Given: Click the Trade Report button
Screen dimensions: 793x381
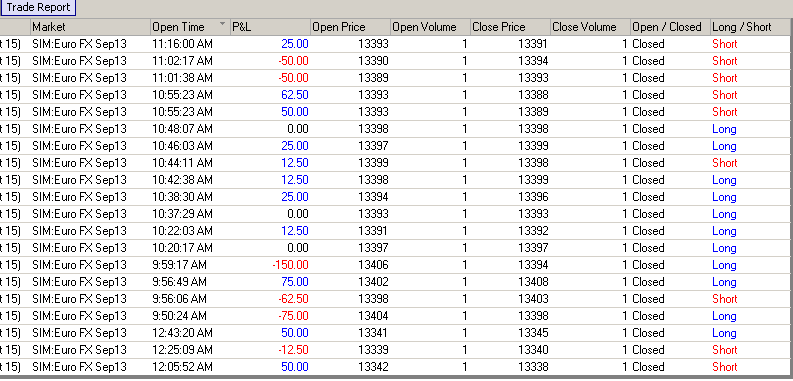Looking at the screenshot, I should click(x=38, y=8).
